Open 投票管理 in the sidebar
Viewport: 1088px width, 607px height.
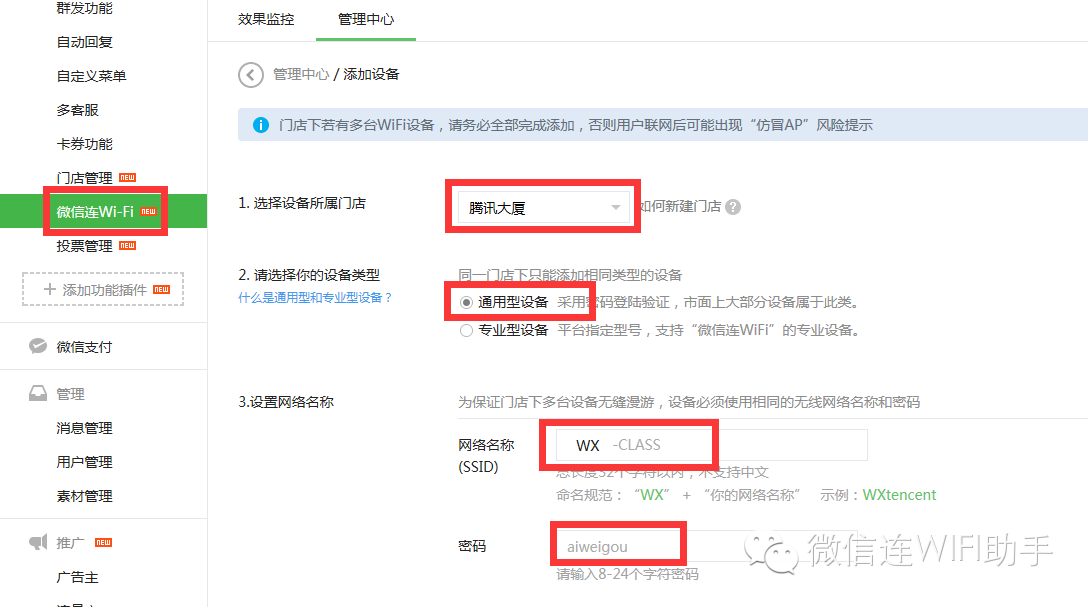[85, 246]
